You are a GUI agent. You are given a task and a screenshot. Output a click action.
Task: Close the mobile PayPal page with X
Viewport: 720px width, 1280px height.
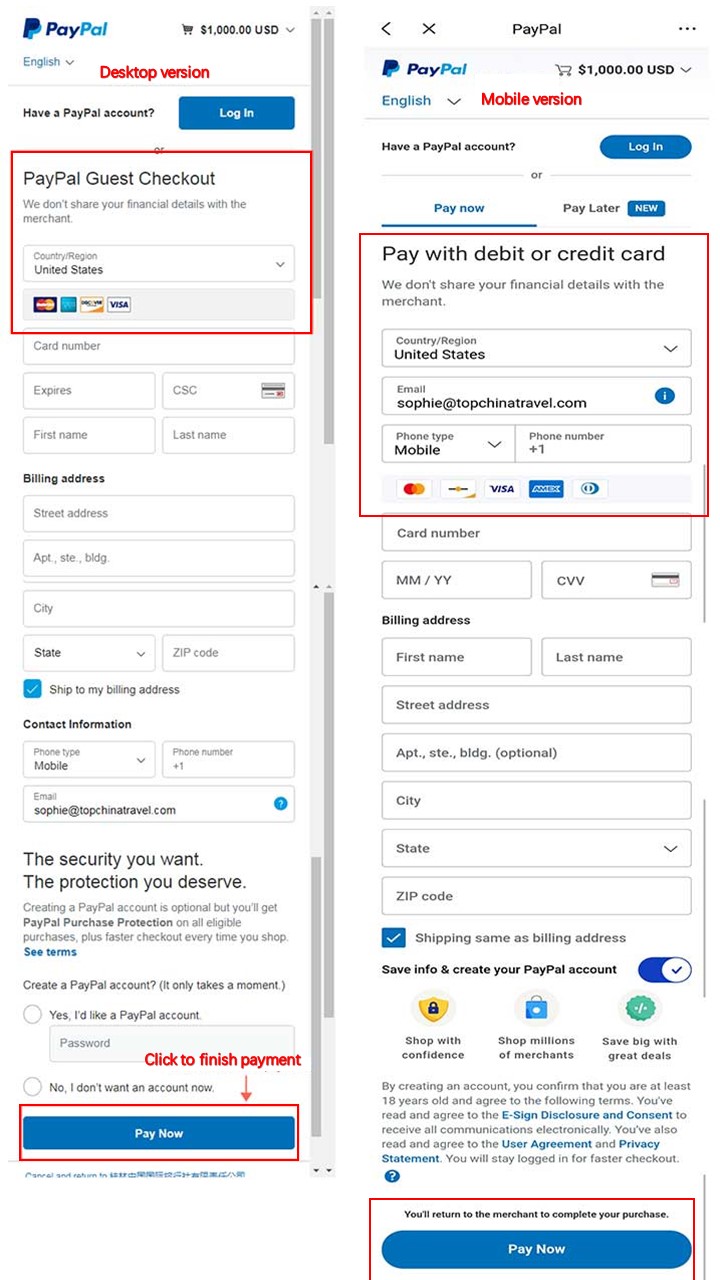click(429, 29)
